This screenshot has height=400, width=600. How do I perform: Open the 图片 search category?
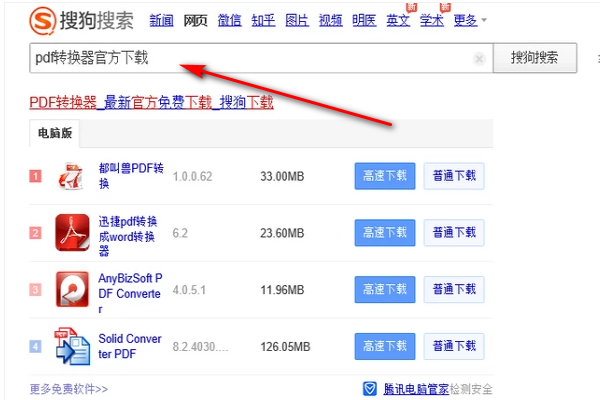coord(297,20)
